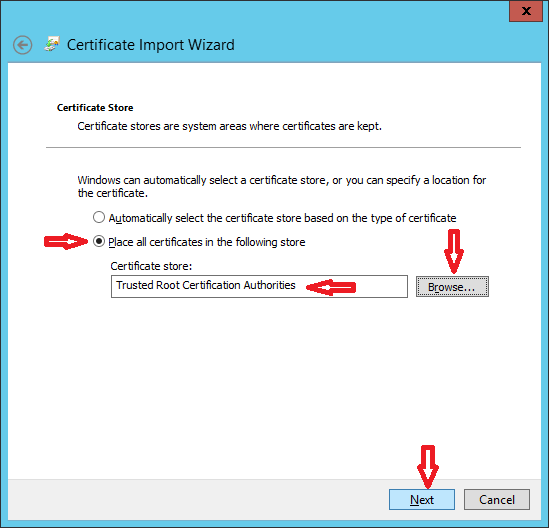Click the 'Place all certificates in the following store' label text
Viewport: 549px width, 528px height.
pyautogui.click(x=207, y=242)
